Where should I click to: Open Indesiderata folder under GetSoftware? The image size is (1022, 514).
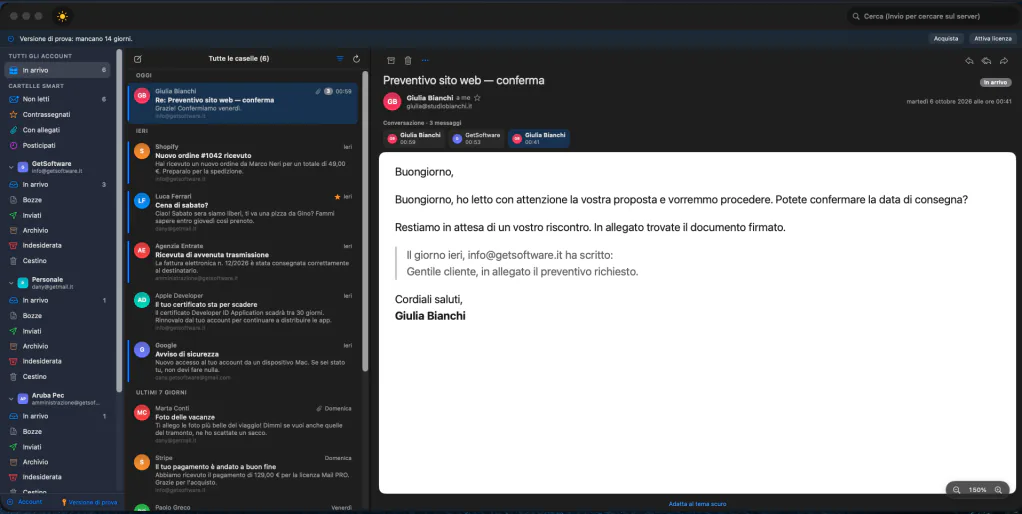(57, 245)
